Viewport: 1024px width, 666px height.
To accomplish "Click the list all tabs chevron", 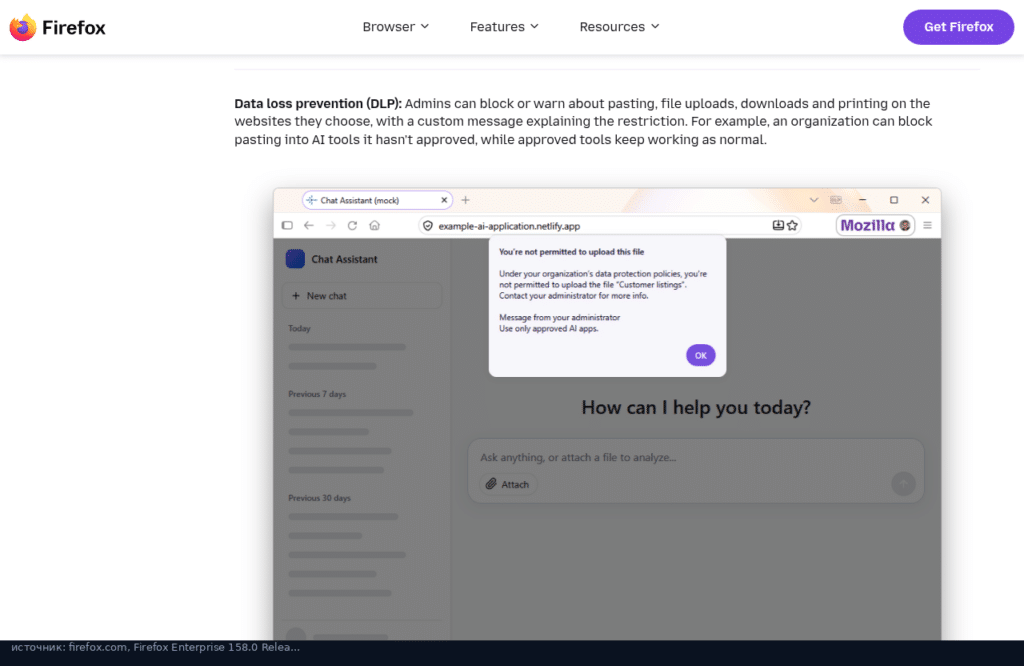I will pyautogui.click(x=814, y=200).
